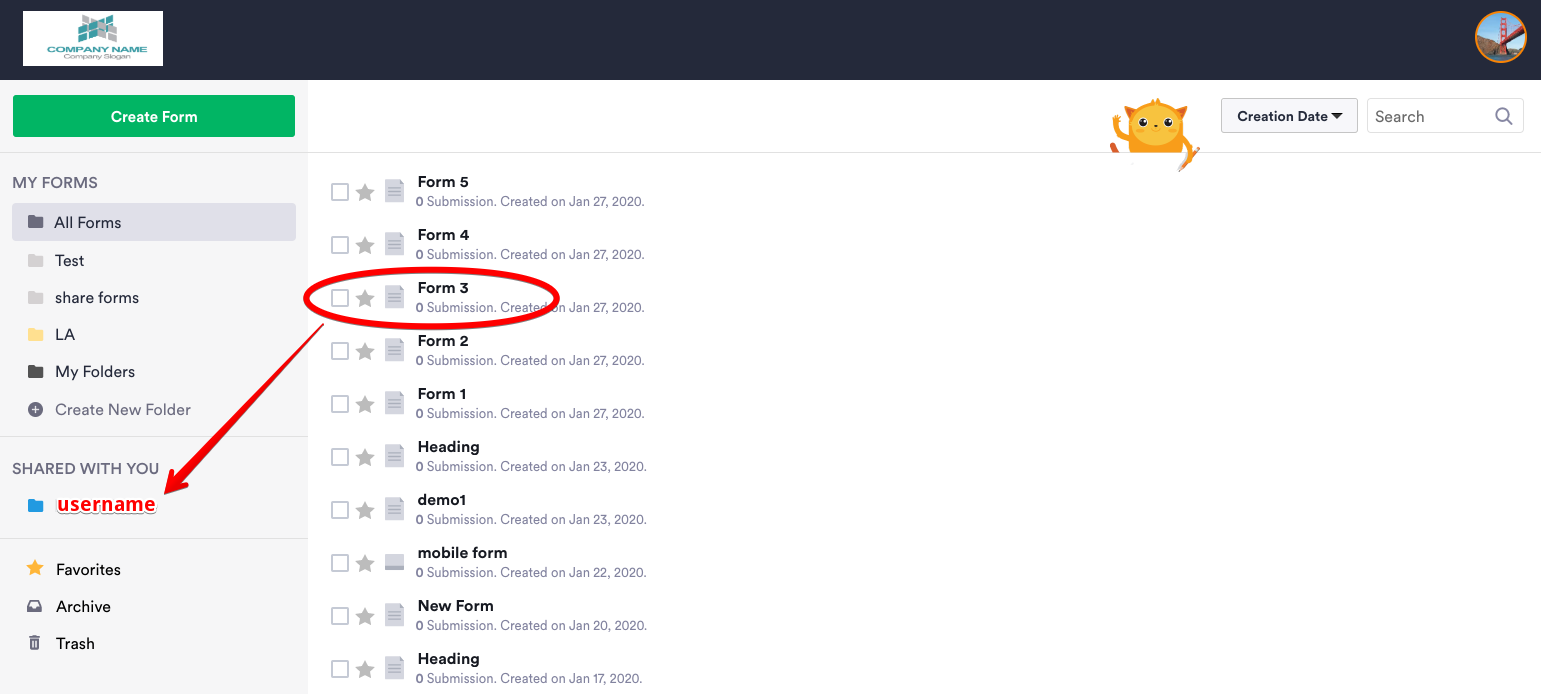Open the shared username folder
Screen dimensions: 1541x694
click(105, 505)
